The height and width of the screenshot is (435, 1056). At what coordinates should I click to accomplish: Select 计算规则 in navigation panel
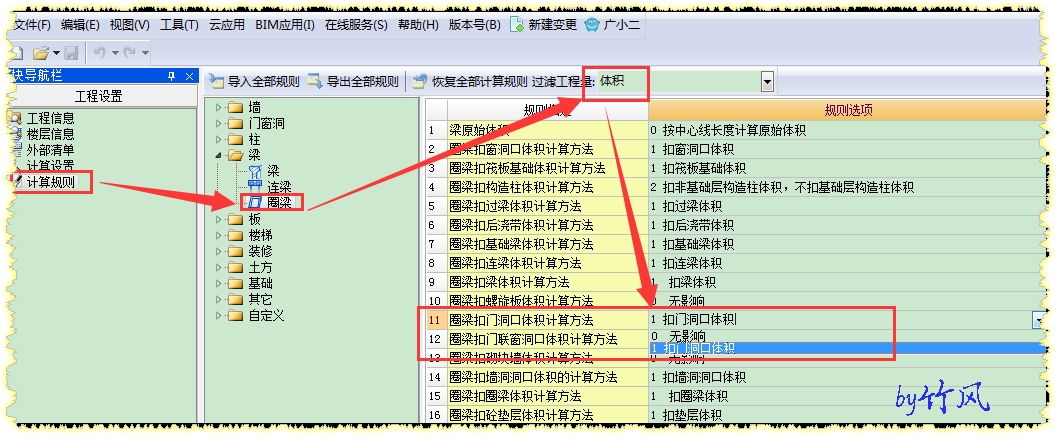click(x=50, y=182)
